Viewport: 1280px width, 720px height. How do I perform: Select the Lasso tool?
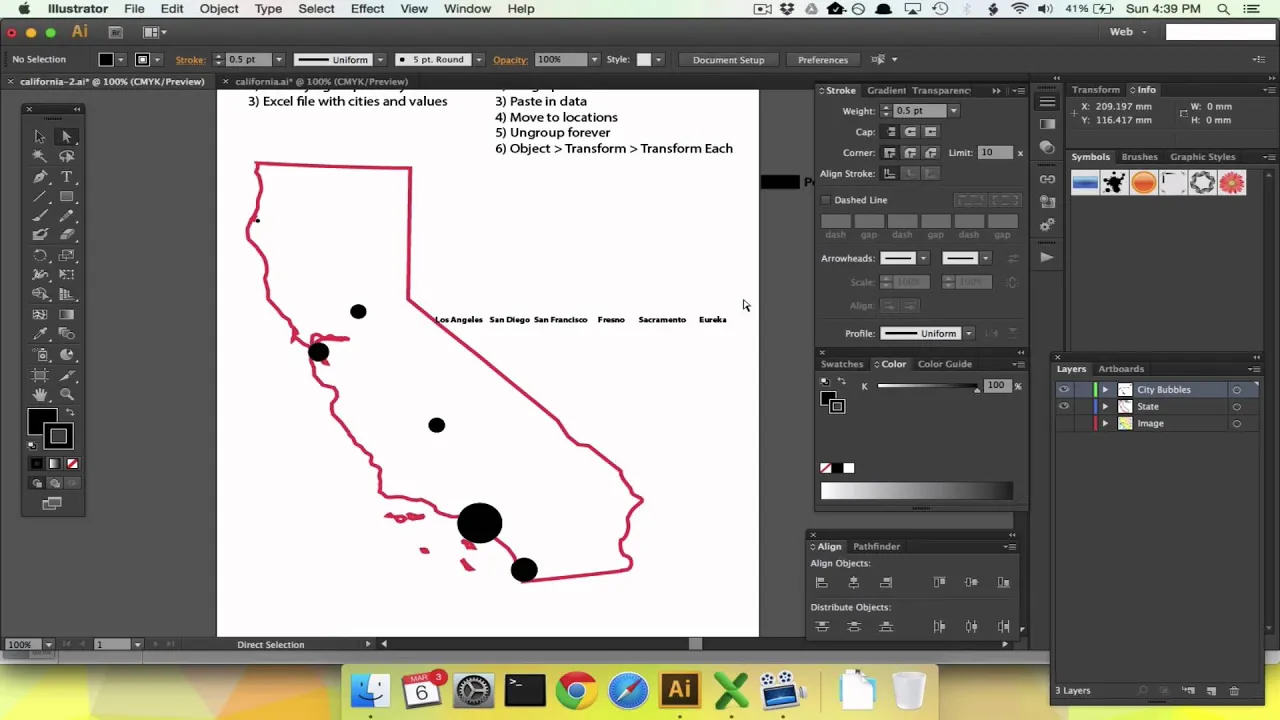[x=67, y=156]
